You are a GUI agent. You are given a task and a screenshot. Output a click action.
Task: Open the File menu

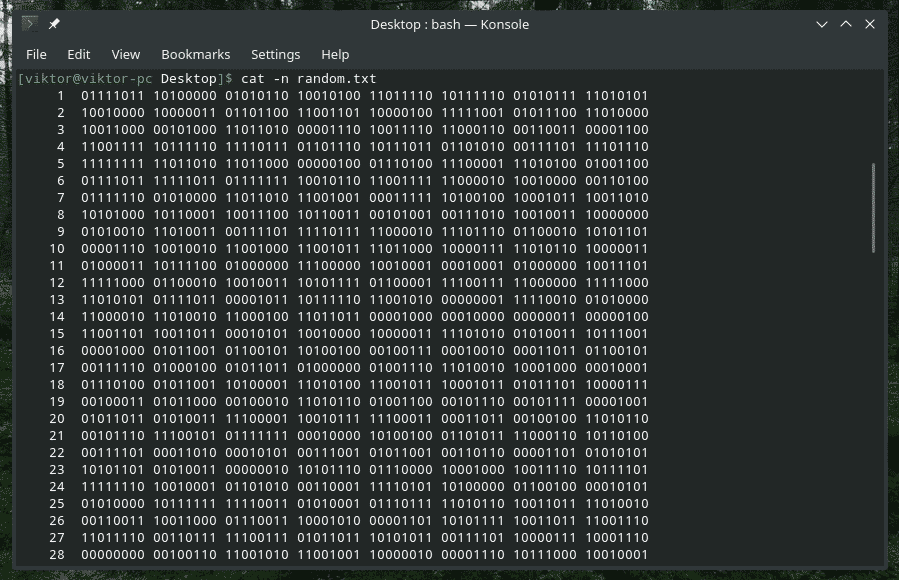36,54
